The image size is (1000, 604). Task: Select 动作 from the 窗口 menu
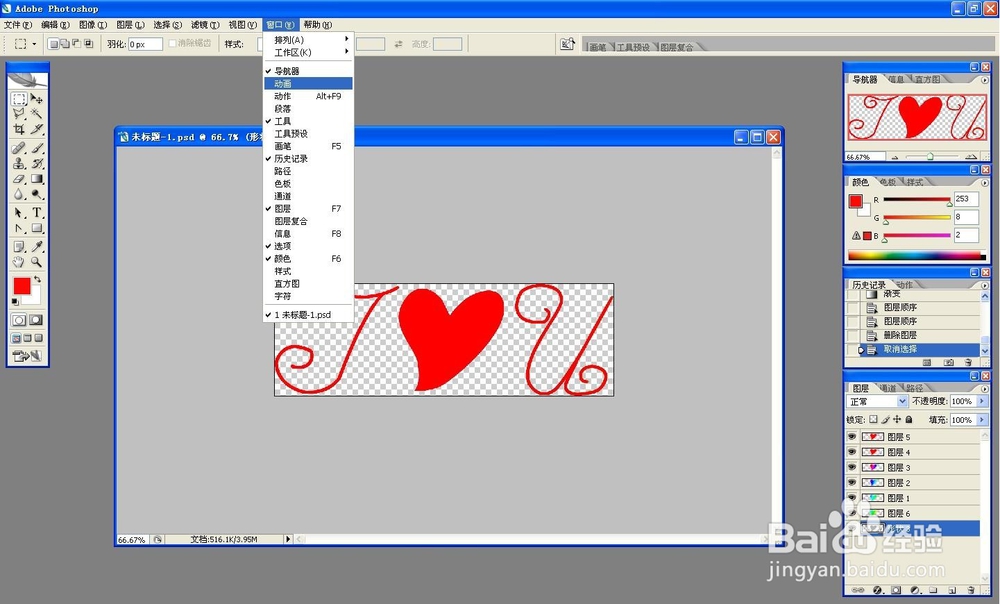283,96
